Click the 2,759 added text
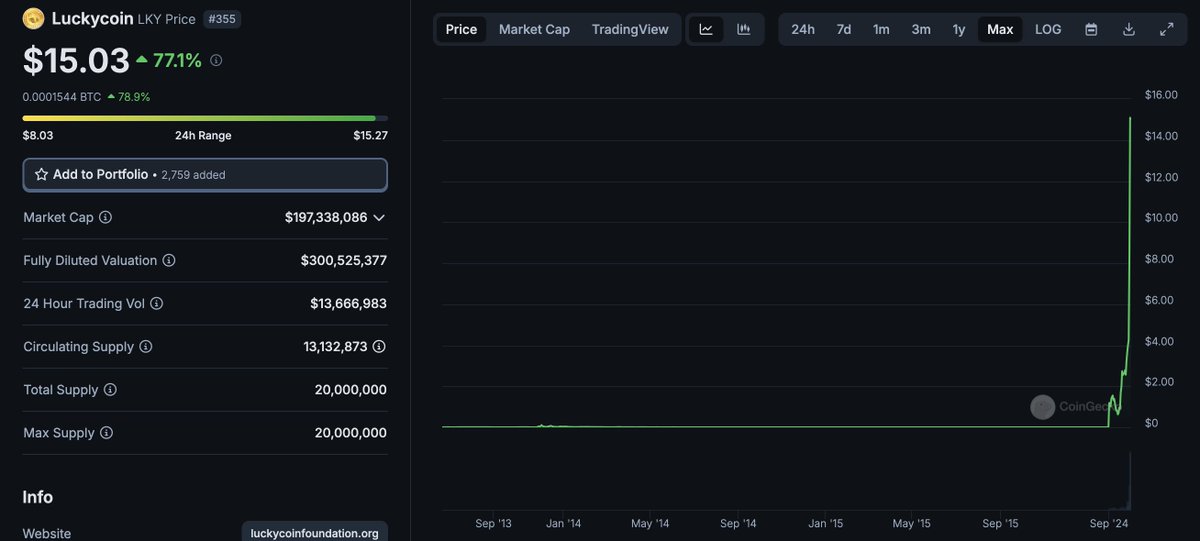This screenshot has height=541, width=1200. tap(193, 175)
